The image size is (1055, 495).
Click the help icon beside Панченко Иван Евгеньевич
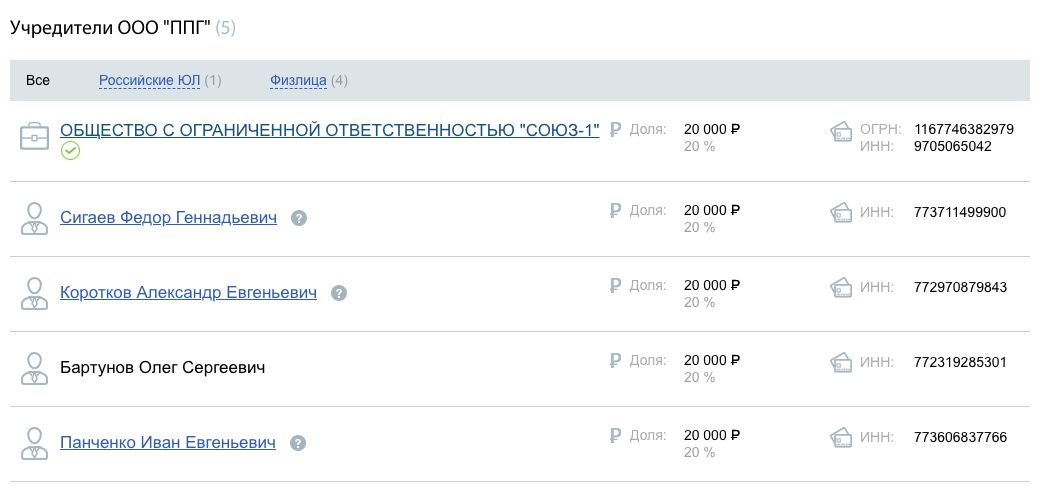[x=297, y=443]
